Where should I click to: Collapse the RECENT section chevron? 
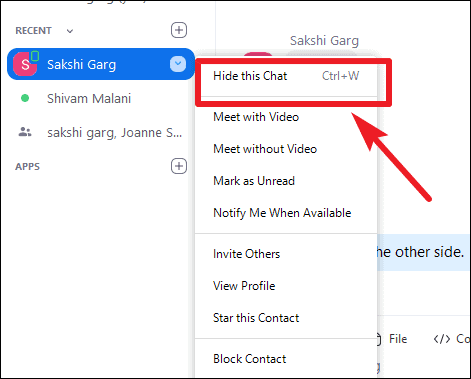(x=70, y=31)
